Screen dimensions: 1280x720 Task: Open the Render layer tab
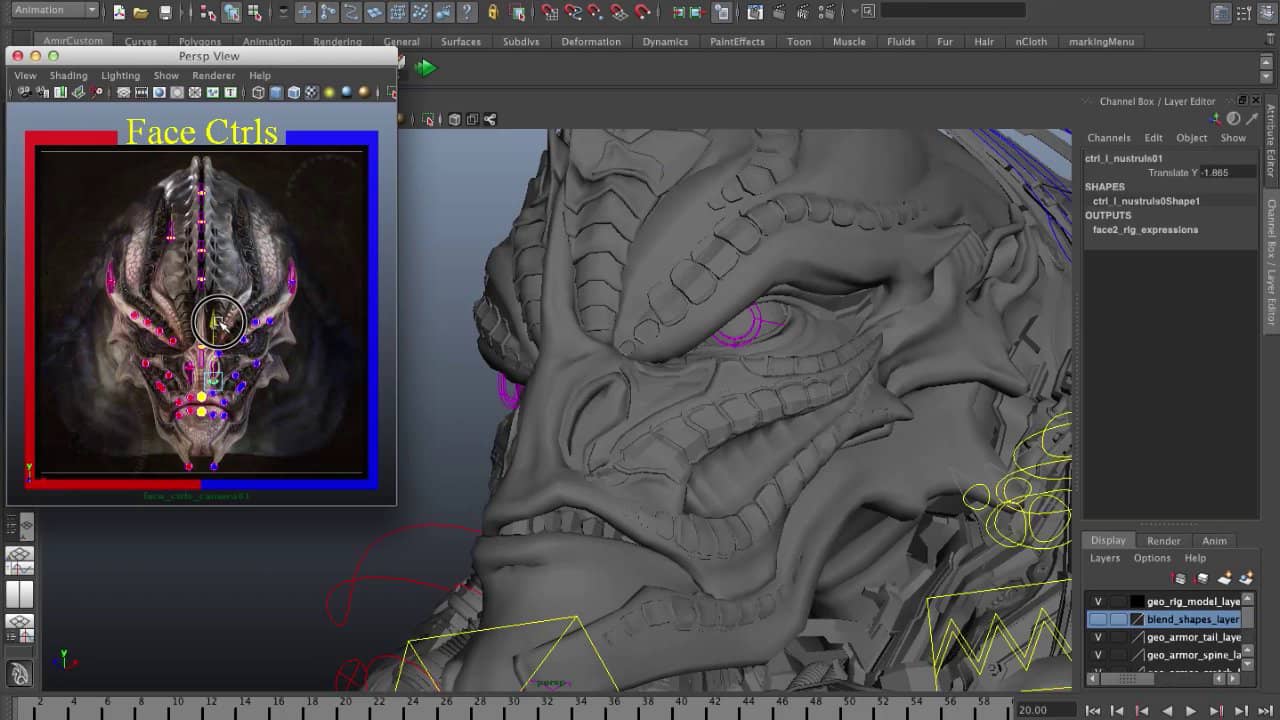1163,541
